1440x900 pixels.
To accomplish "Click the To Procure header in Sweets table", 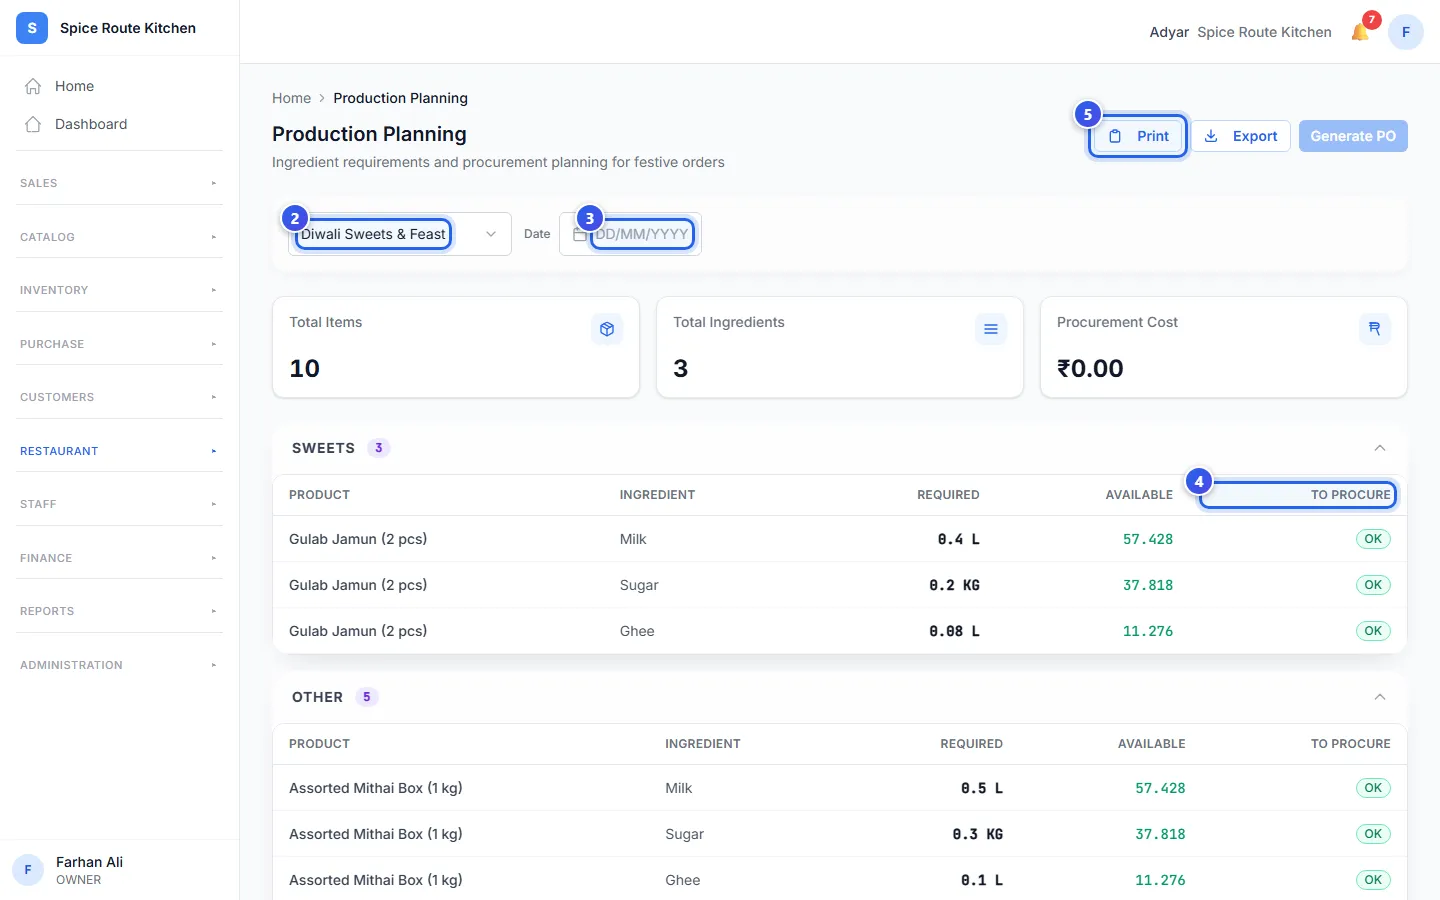I will pyautogui.click(x=1350, y=495).
